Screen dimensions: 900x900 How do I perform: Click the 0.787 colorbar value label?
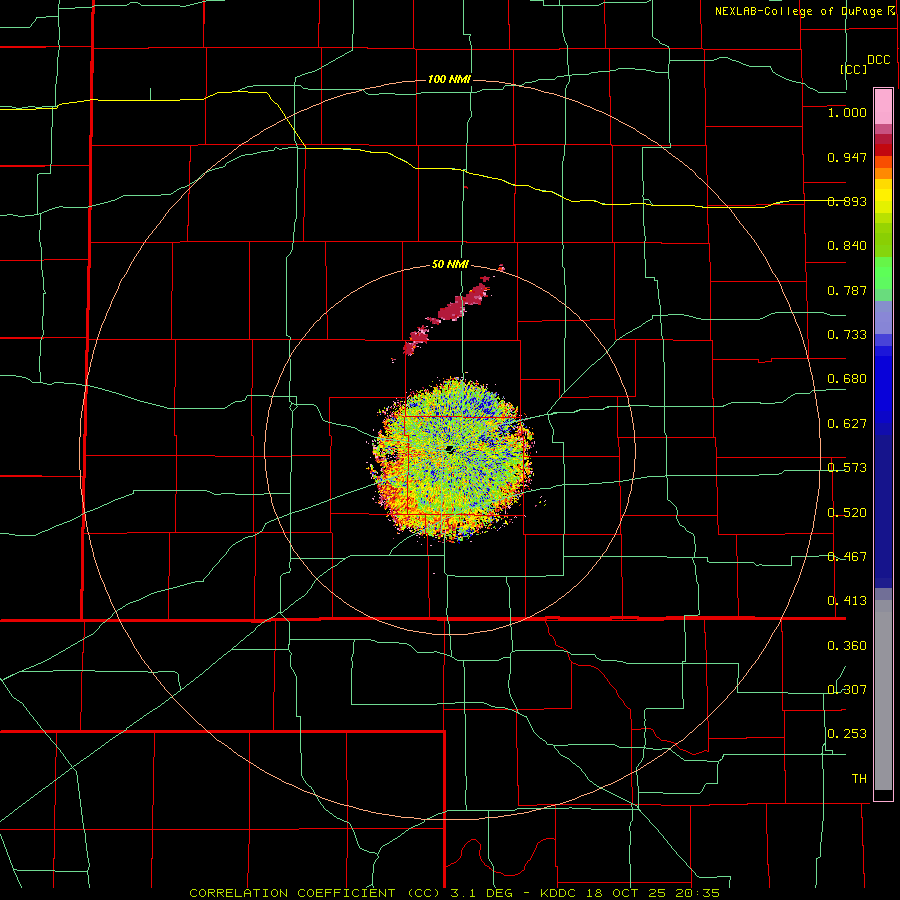click(x=847, y=290)
